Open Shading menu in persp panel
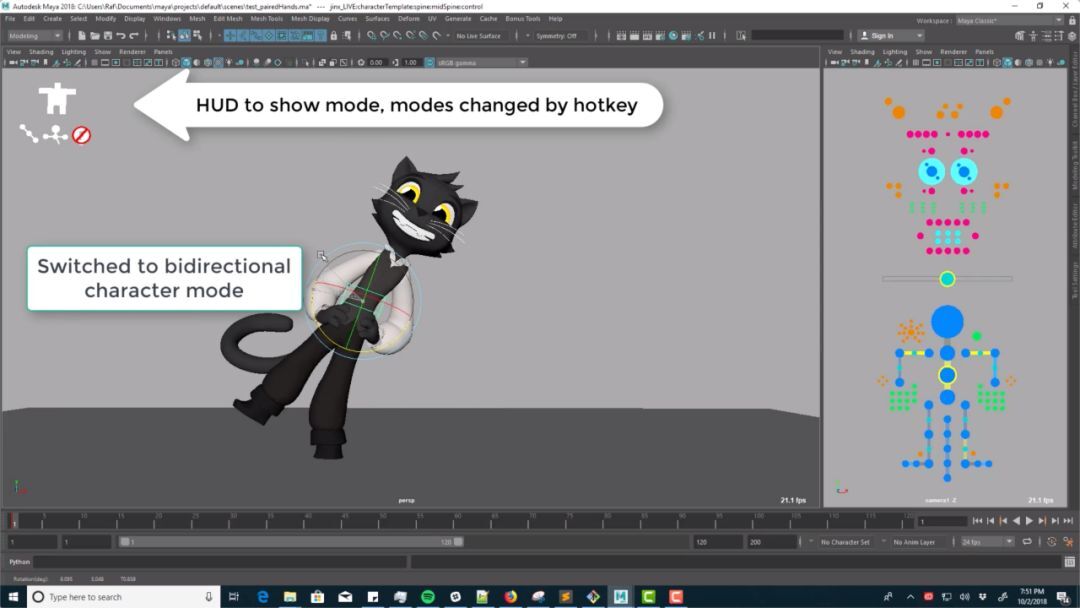Screen dimensions: 1080x608 coord(41,52)
